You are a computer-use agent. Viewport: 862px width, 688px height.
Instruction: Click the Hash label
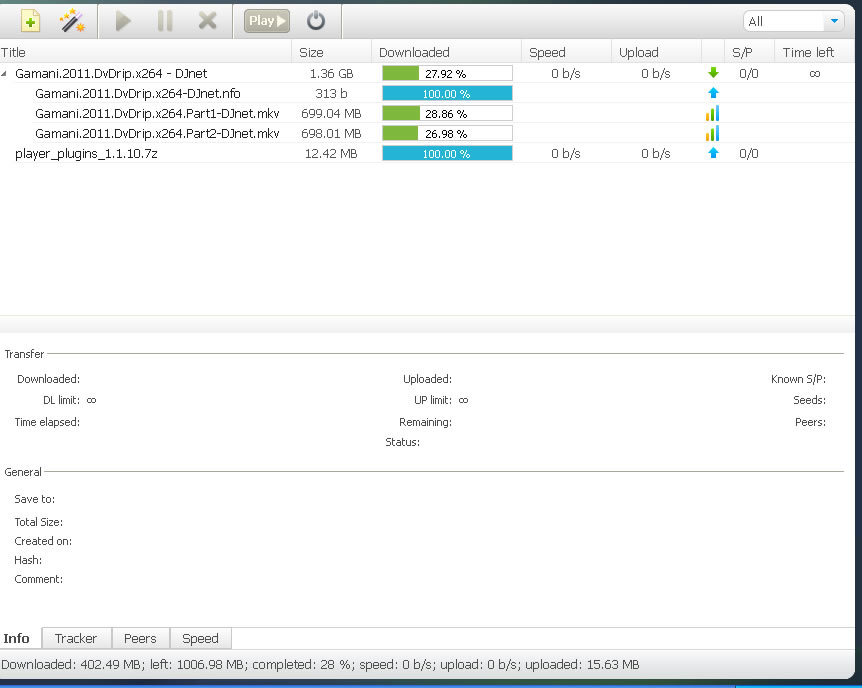pyautogui.click(x=28, y=560)
